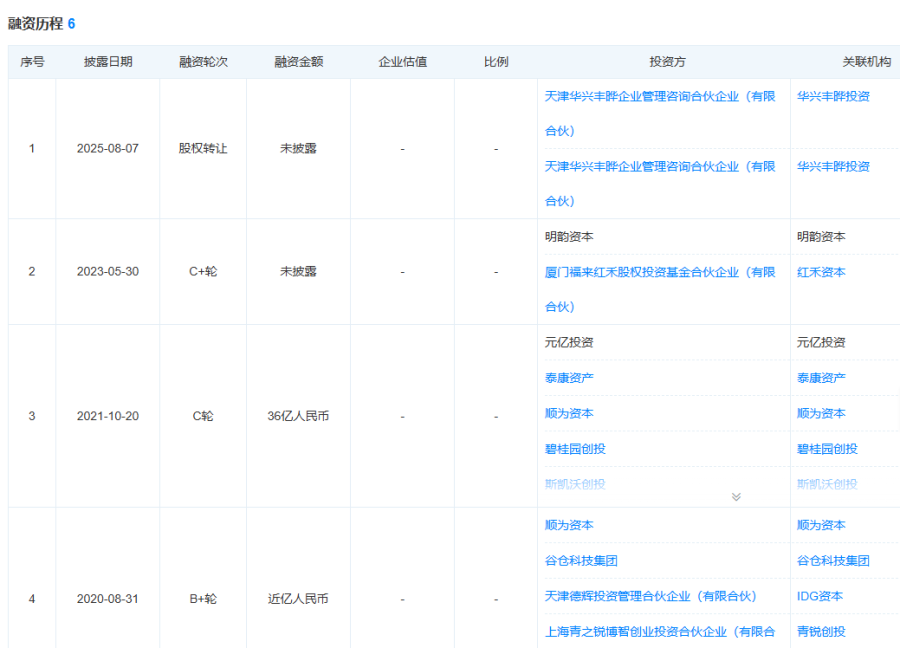
Task: Click the 关联机构 column header
Action: tap(866, 61)
